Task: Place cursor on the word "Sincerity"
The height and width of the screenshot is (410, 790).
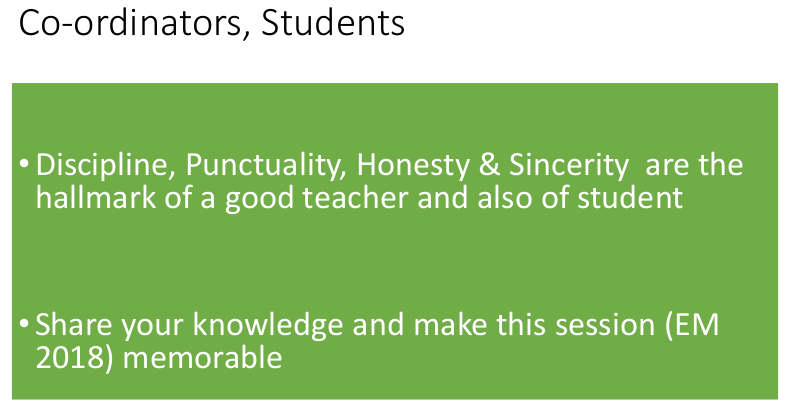Action: [559, 165]
